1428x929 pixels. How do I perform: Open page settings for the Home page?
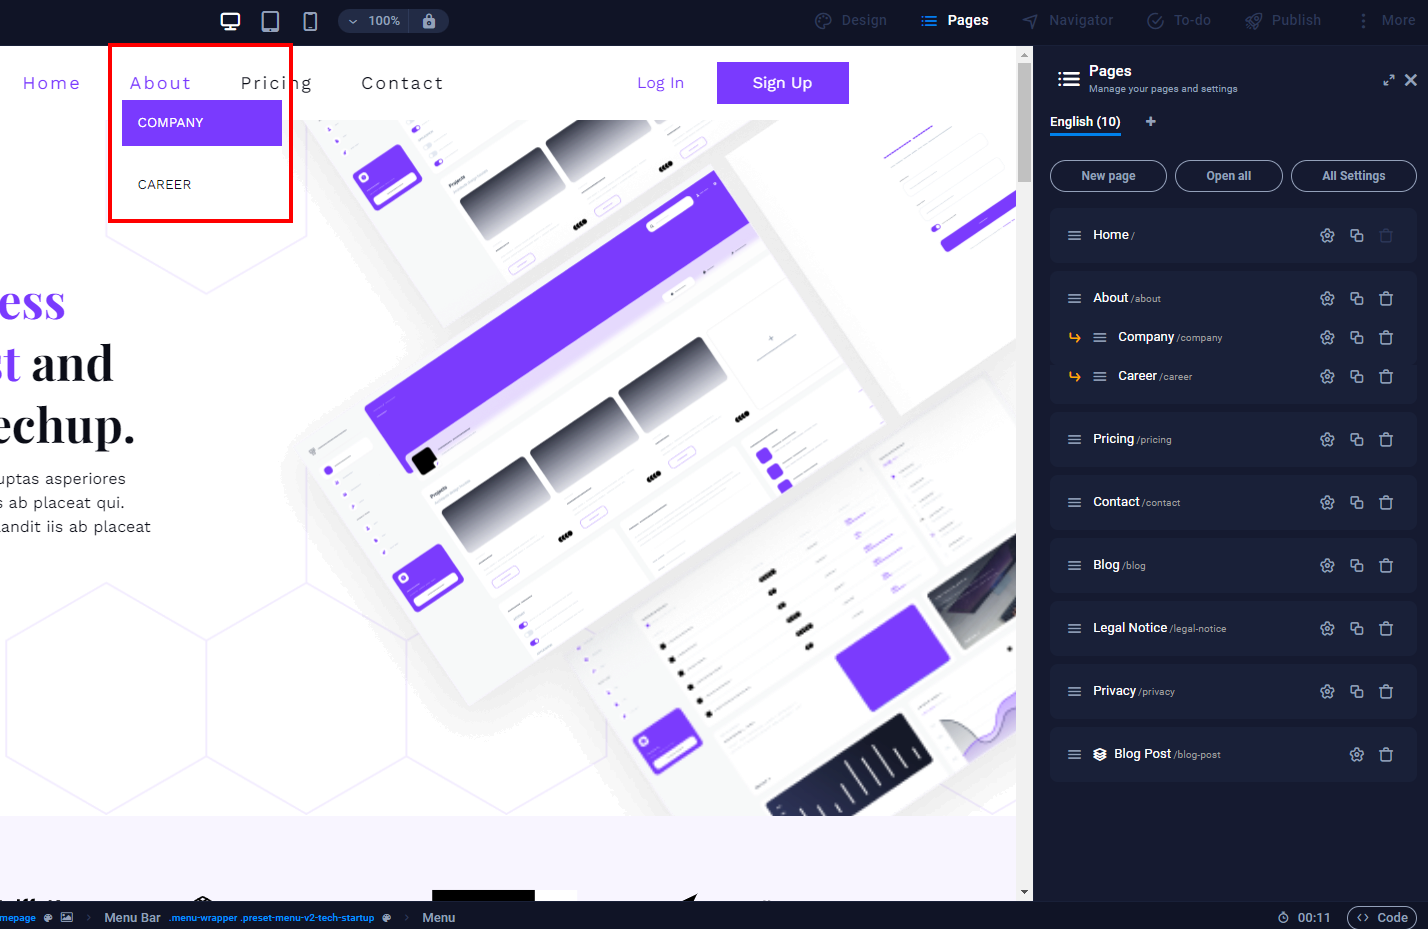click(x=1327, y=234)
